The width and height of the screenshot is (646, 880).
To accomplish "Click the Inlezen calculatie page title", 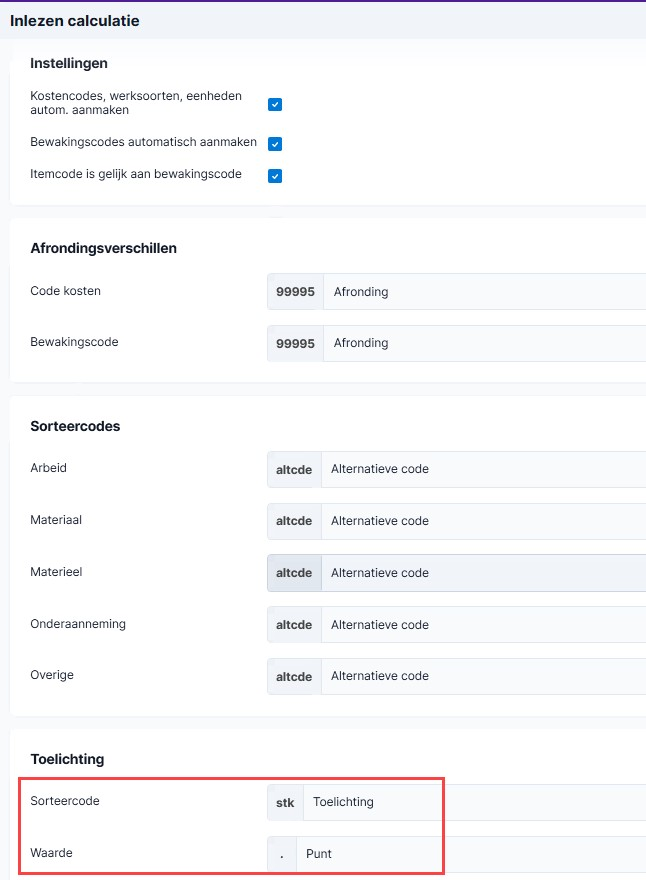I will (75, 21).
